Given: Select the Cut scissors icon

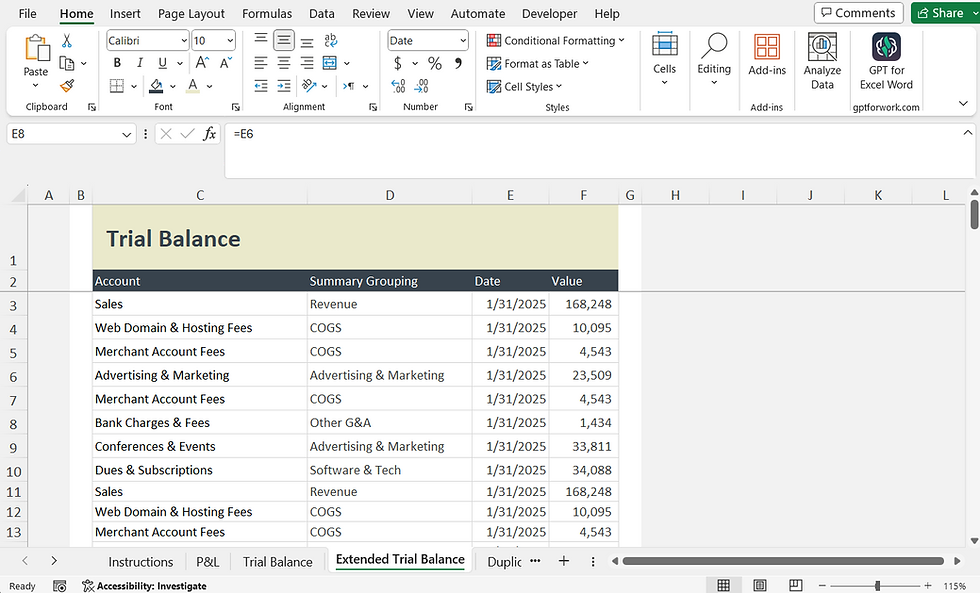Looking at the screenshot, I should click(x=66, y=41).
